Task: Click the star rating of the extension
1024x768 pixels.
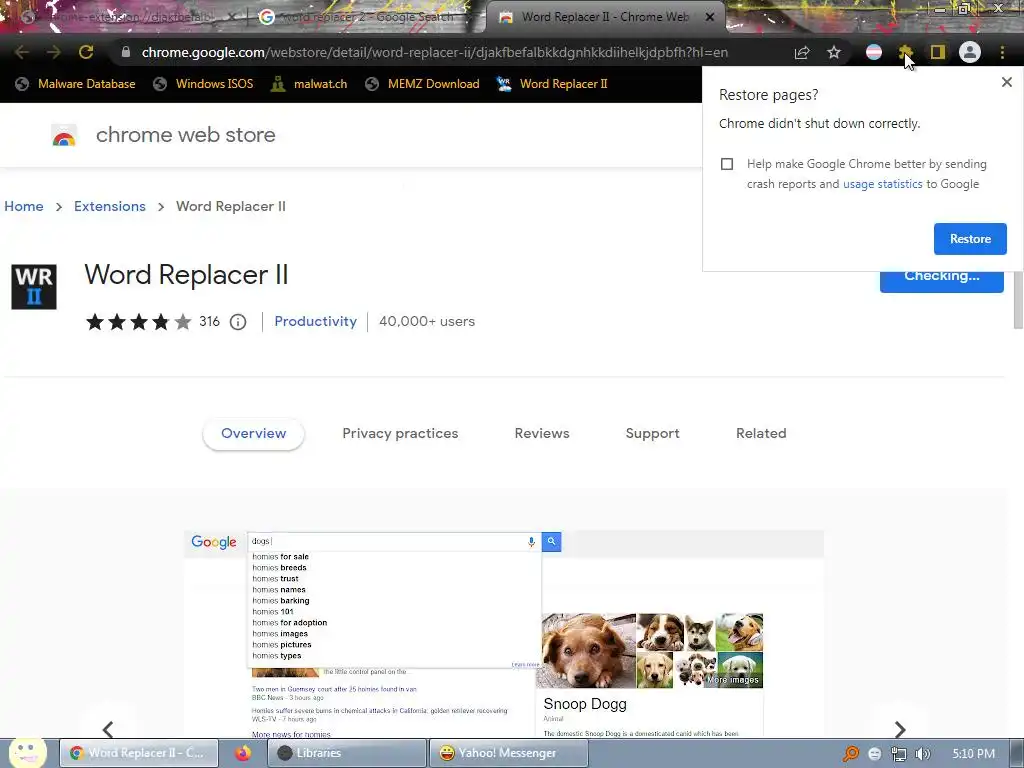Action: tap(138, 321)
